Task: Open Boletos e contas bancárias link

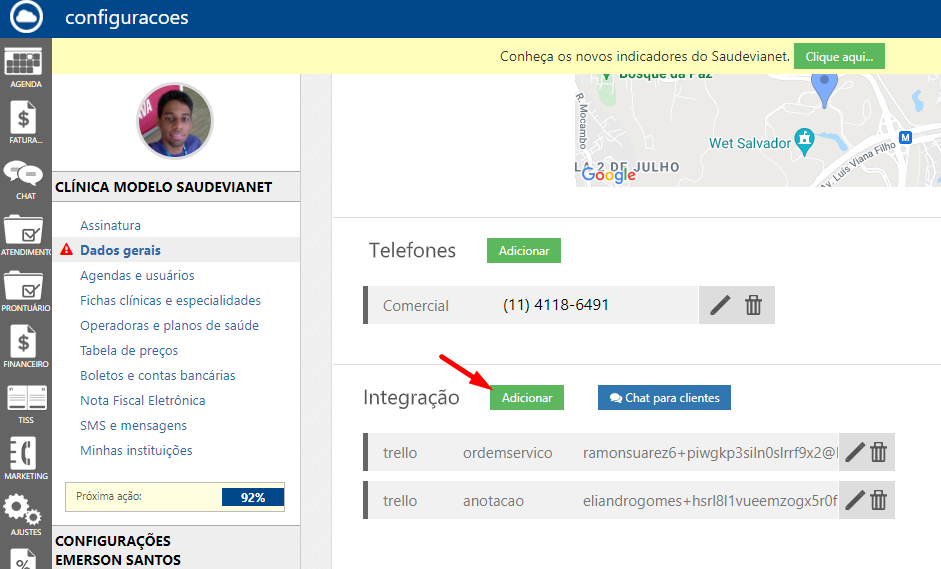Action: (158, 375)
